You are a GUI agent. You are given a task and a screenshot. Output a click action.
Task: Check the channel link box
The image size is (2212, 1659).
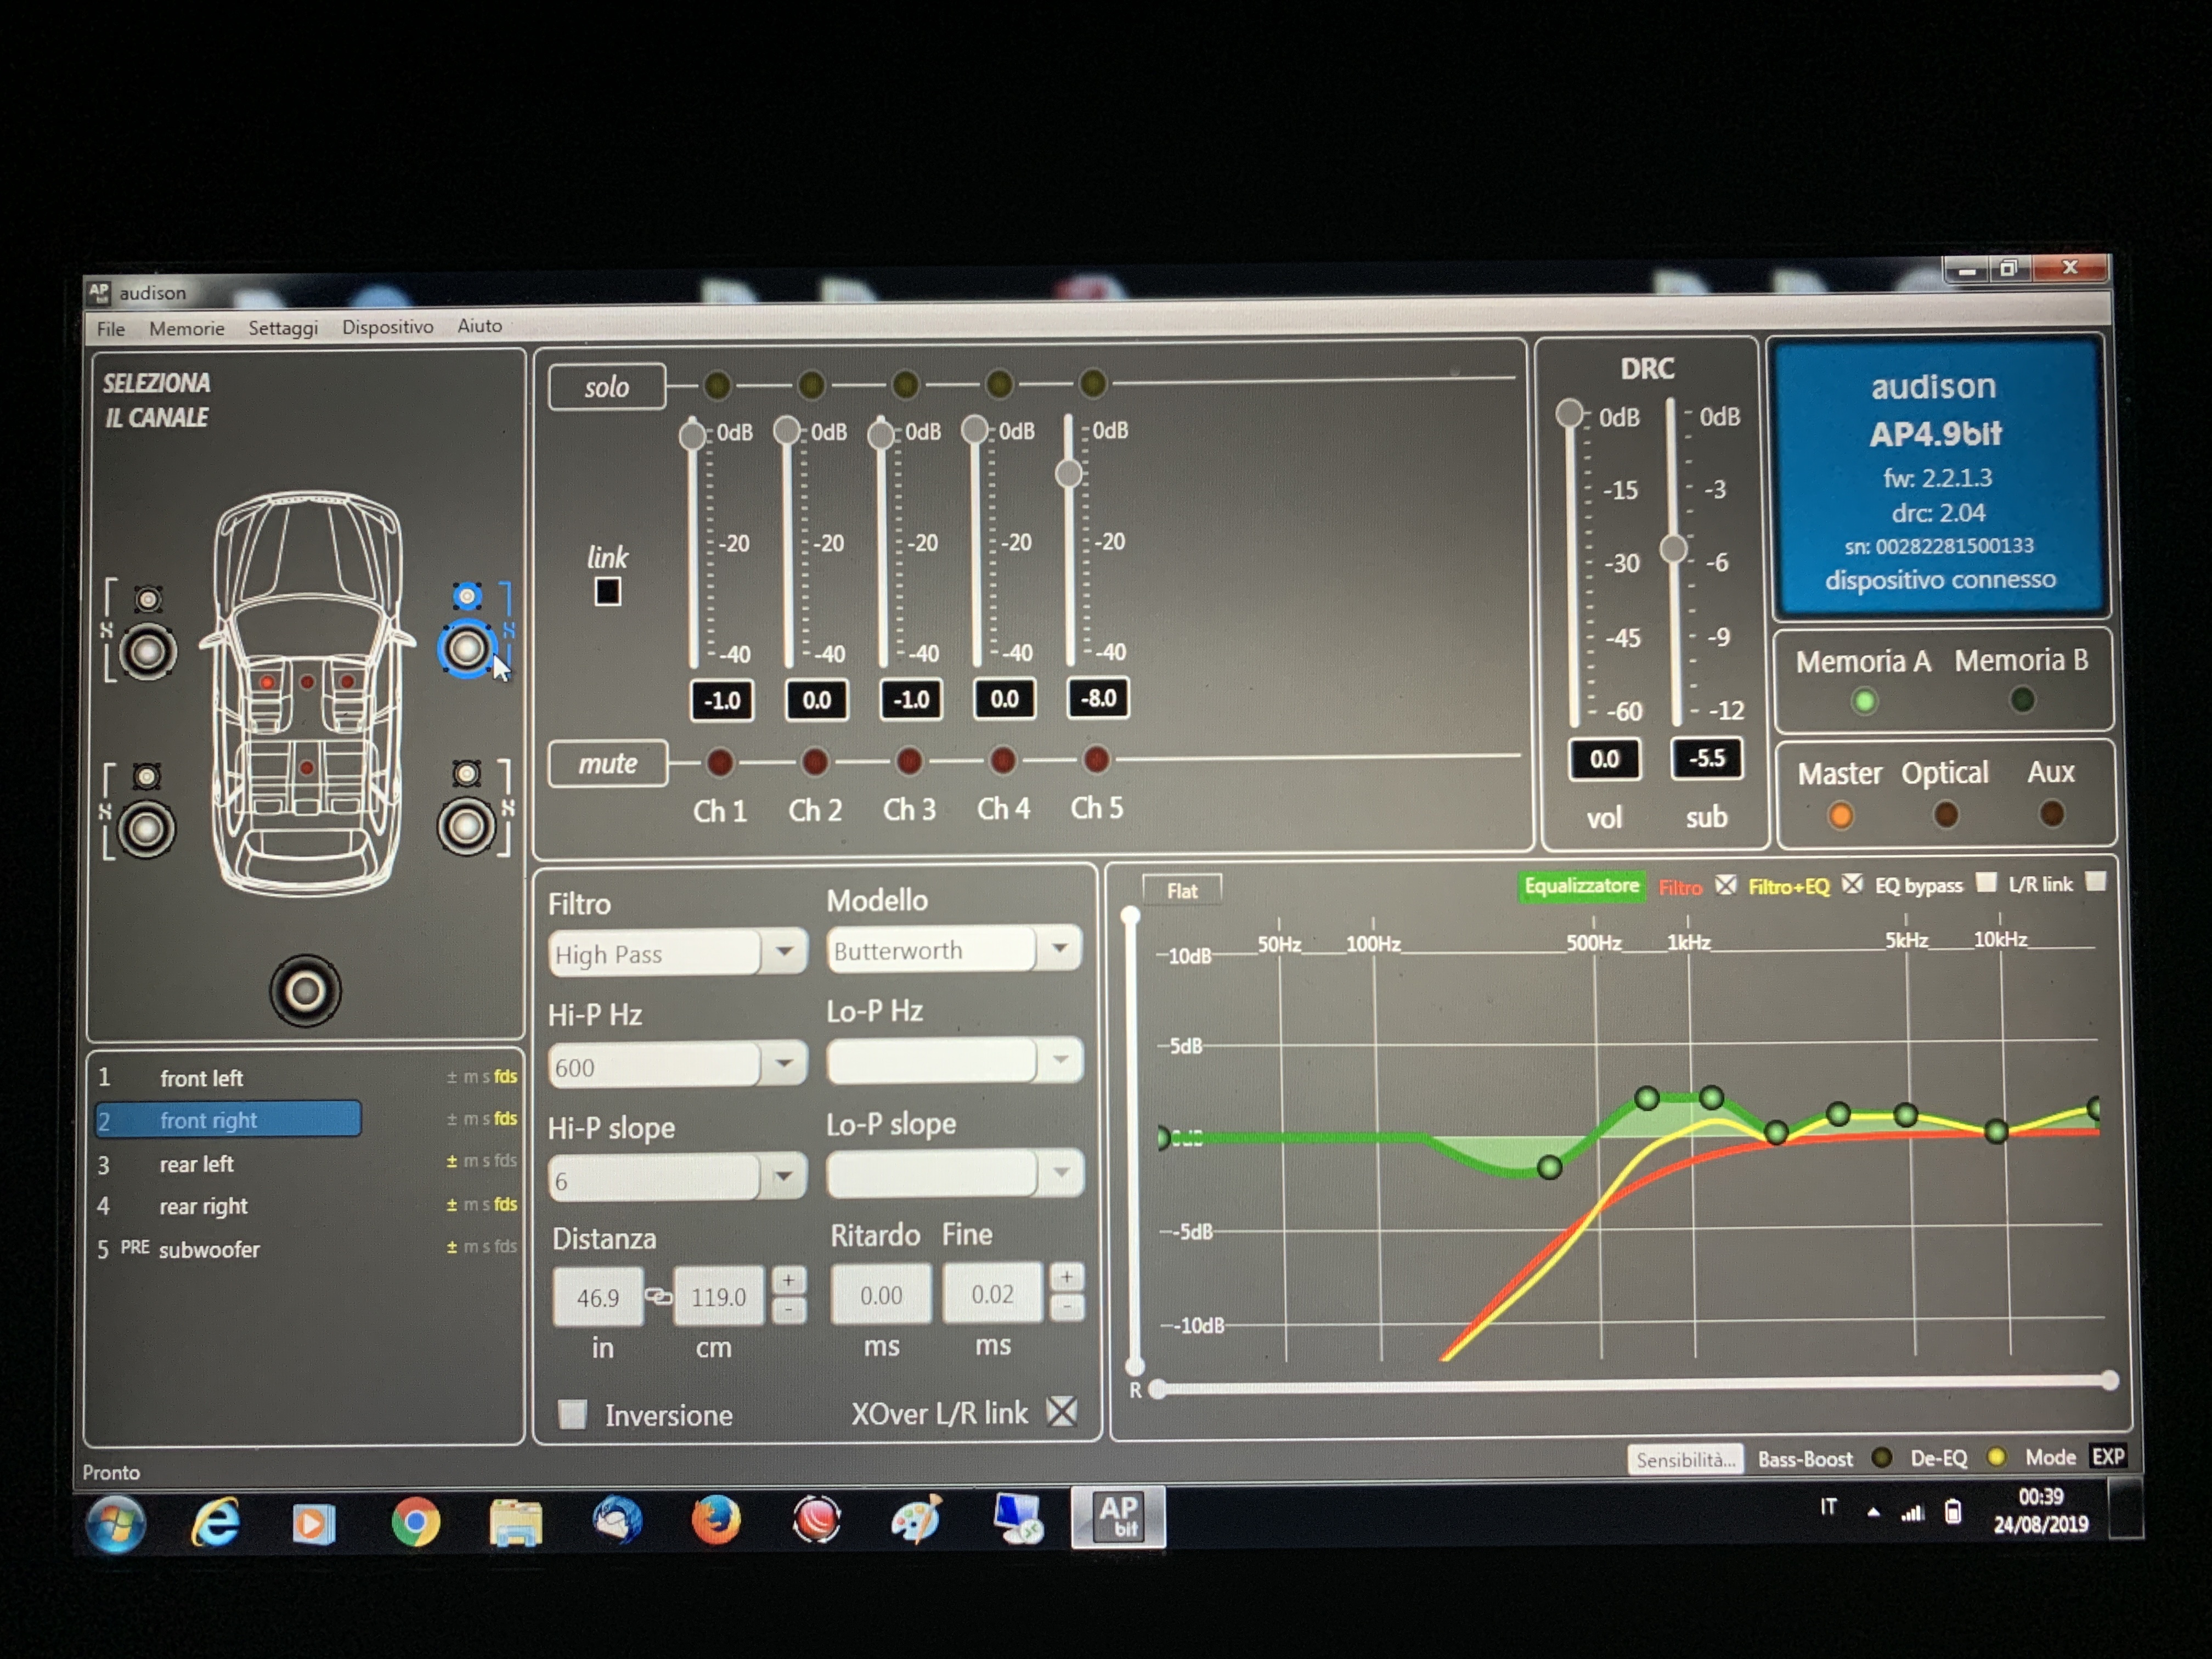pyautogui.click(x=607, y=592)
